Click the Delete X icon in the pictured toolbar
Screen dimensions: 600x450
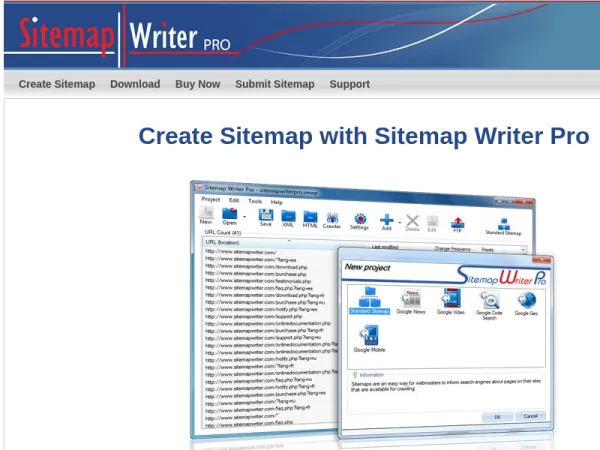[412, 223]
